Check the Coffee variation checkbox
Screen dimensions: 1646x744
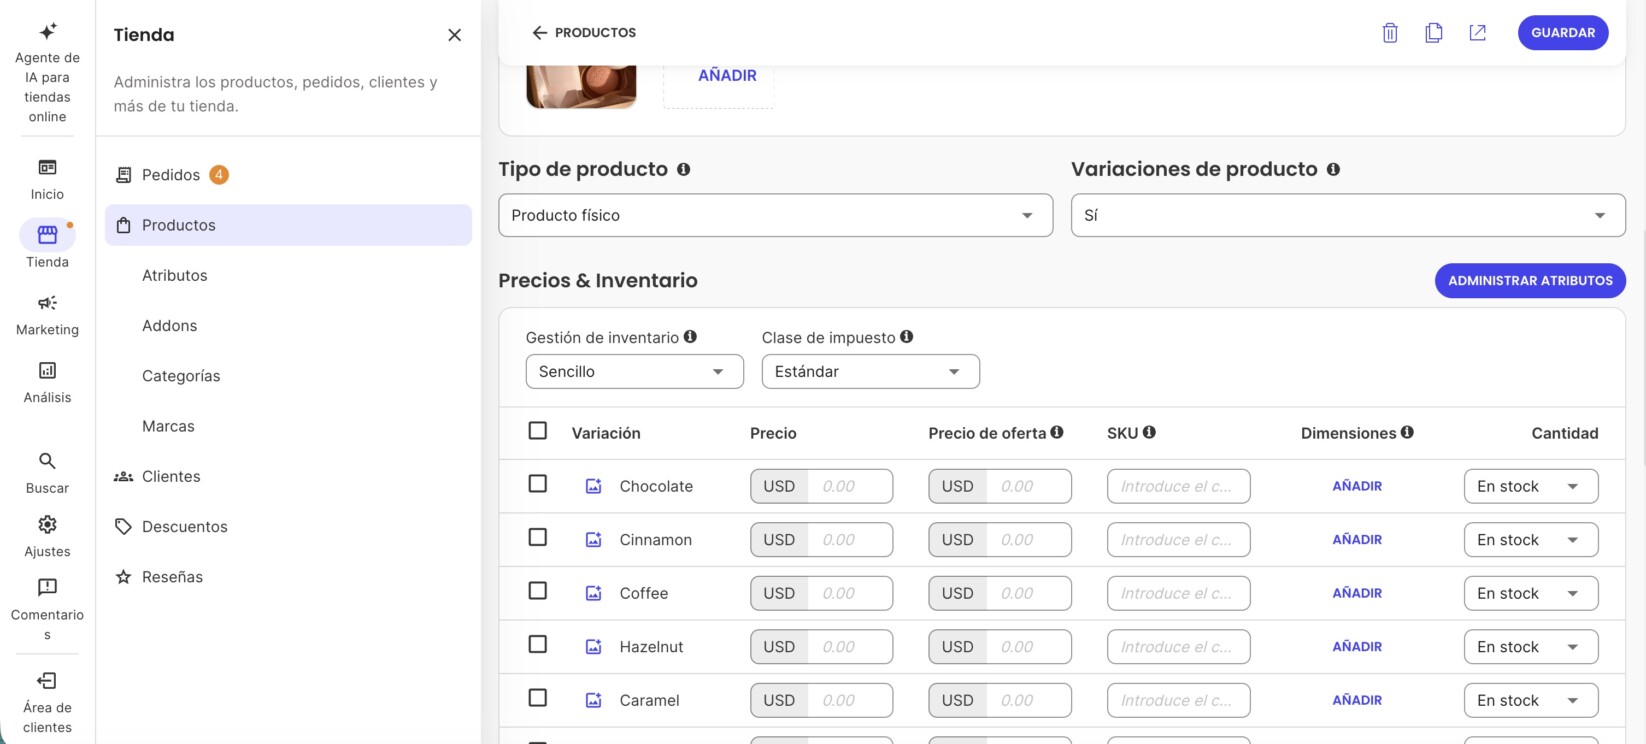538,591
